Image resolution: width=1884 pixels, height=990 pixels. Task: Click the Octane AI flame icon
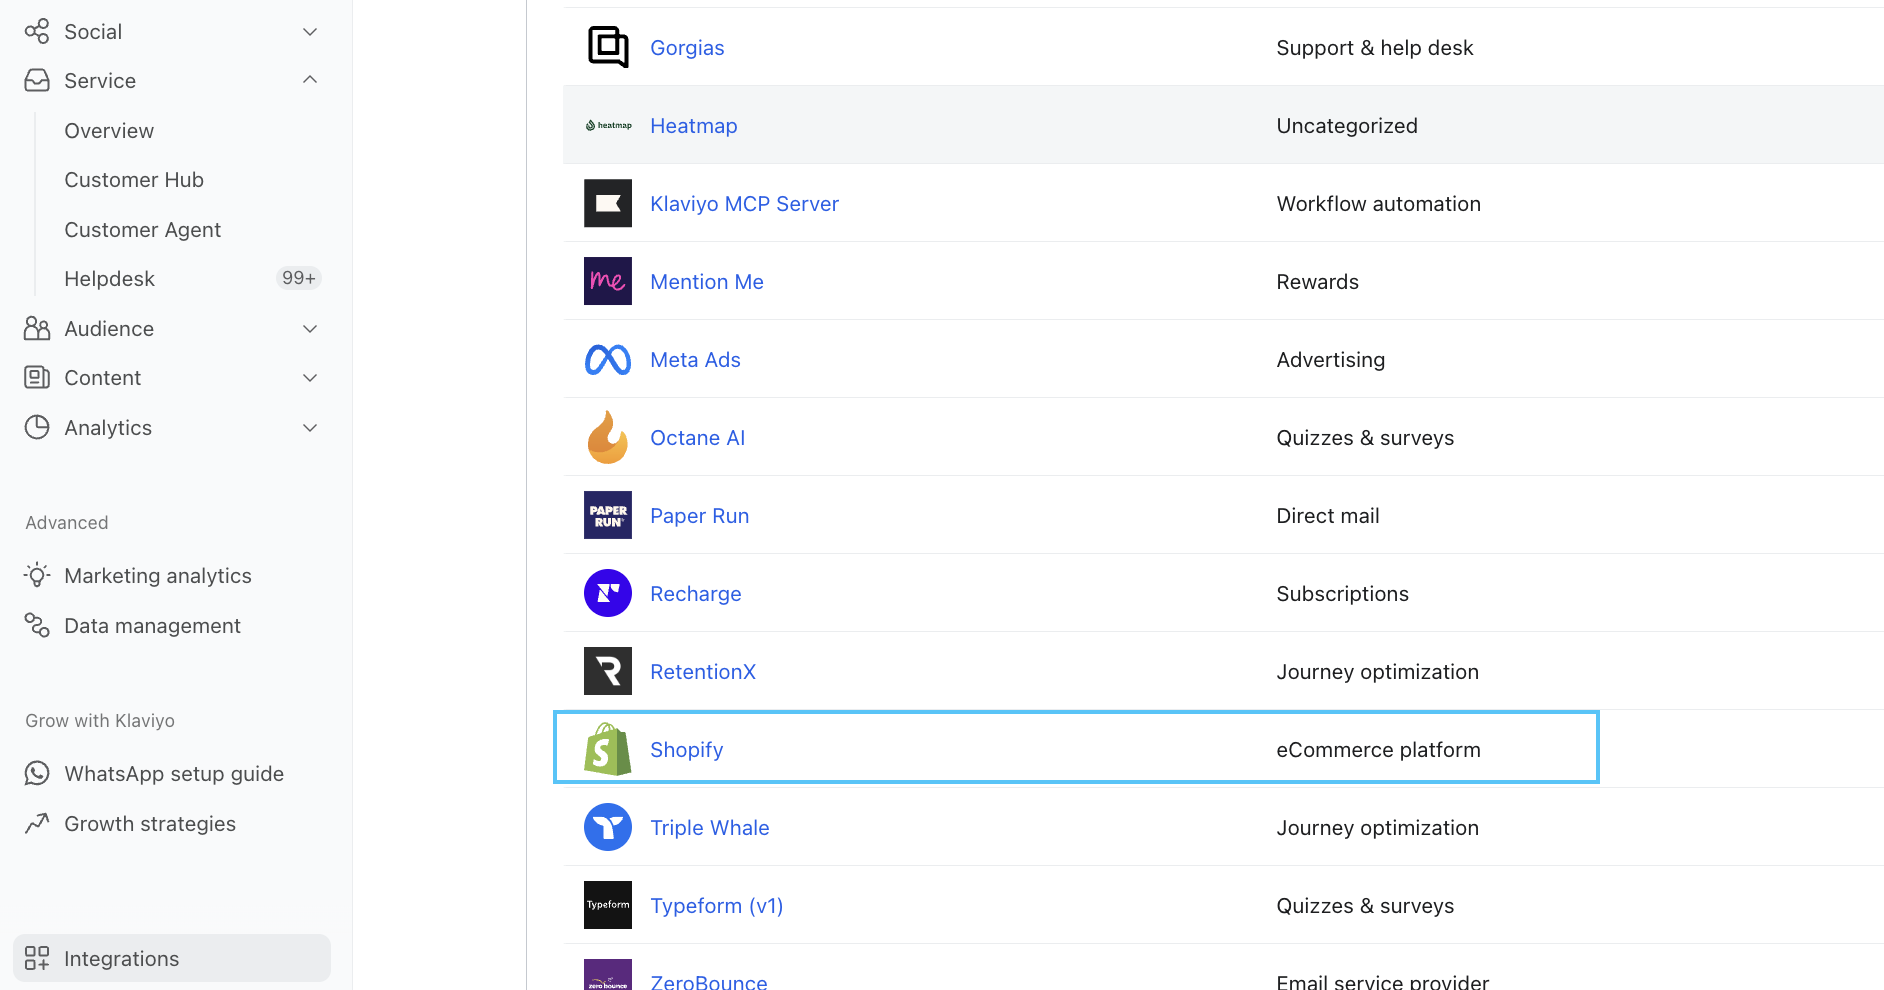coord(608,437)
